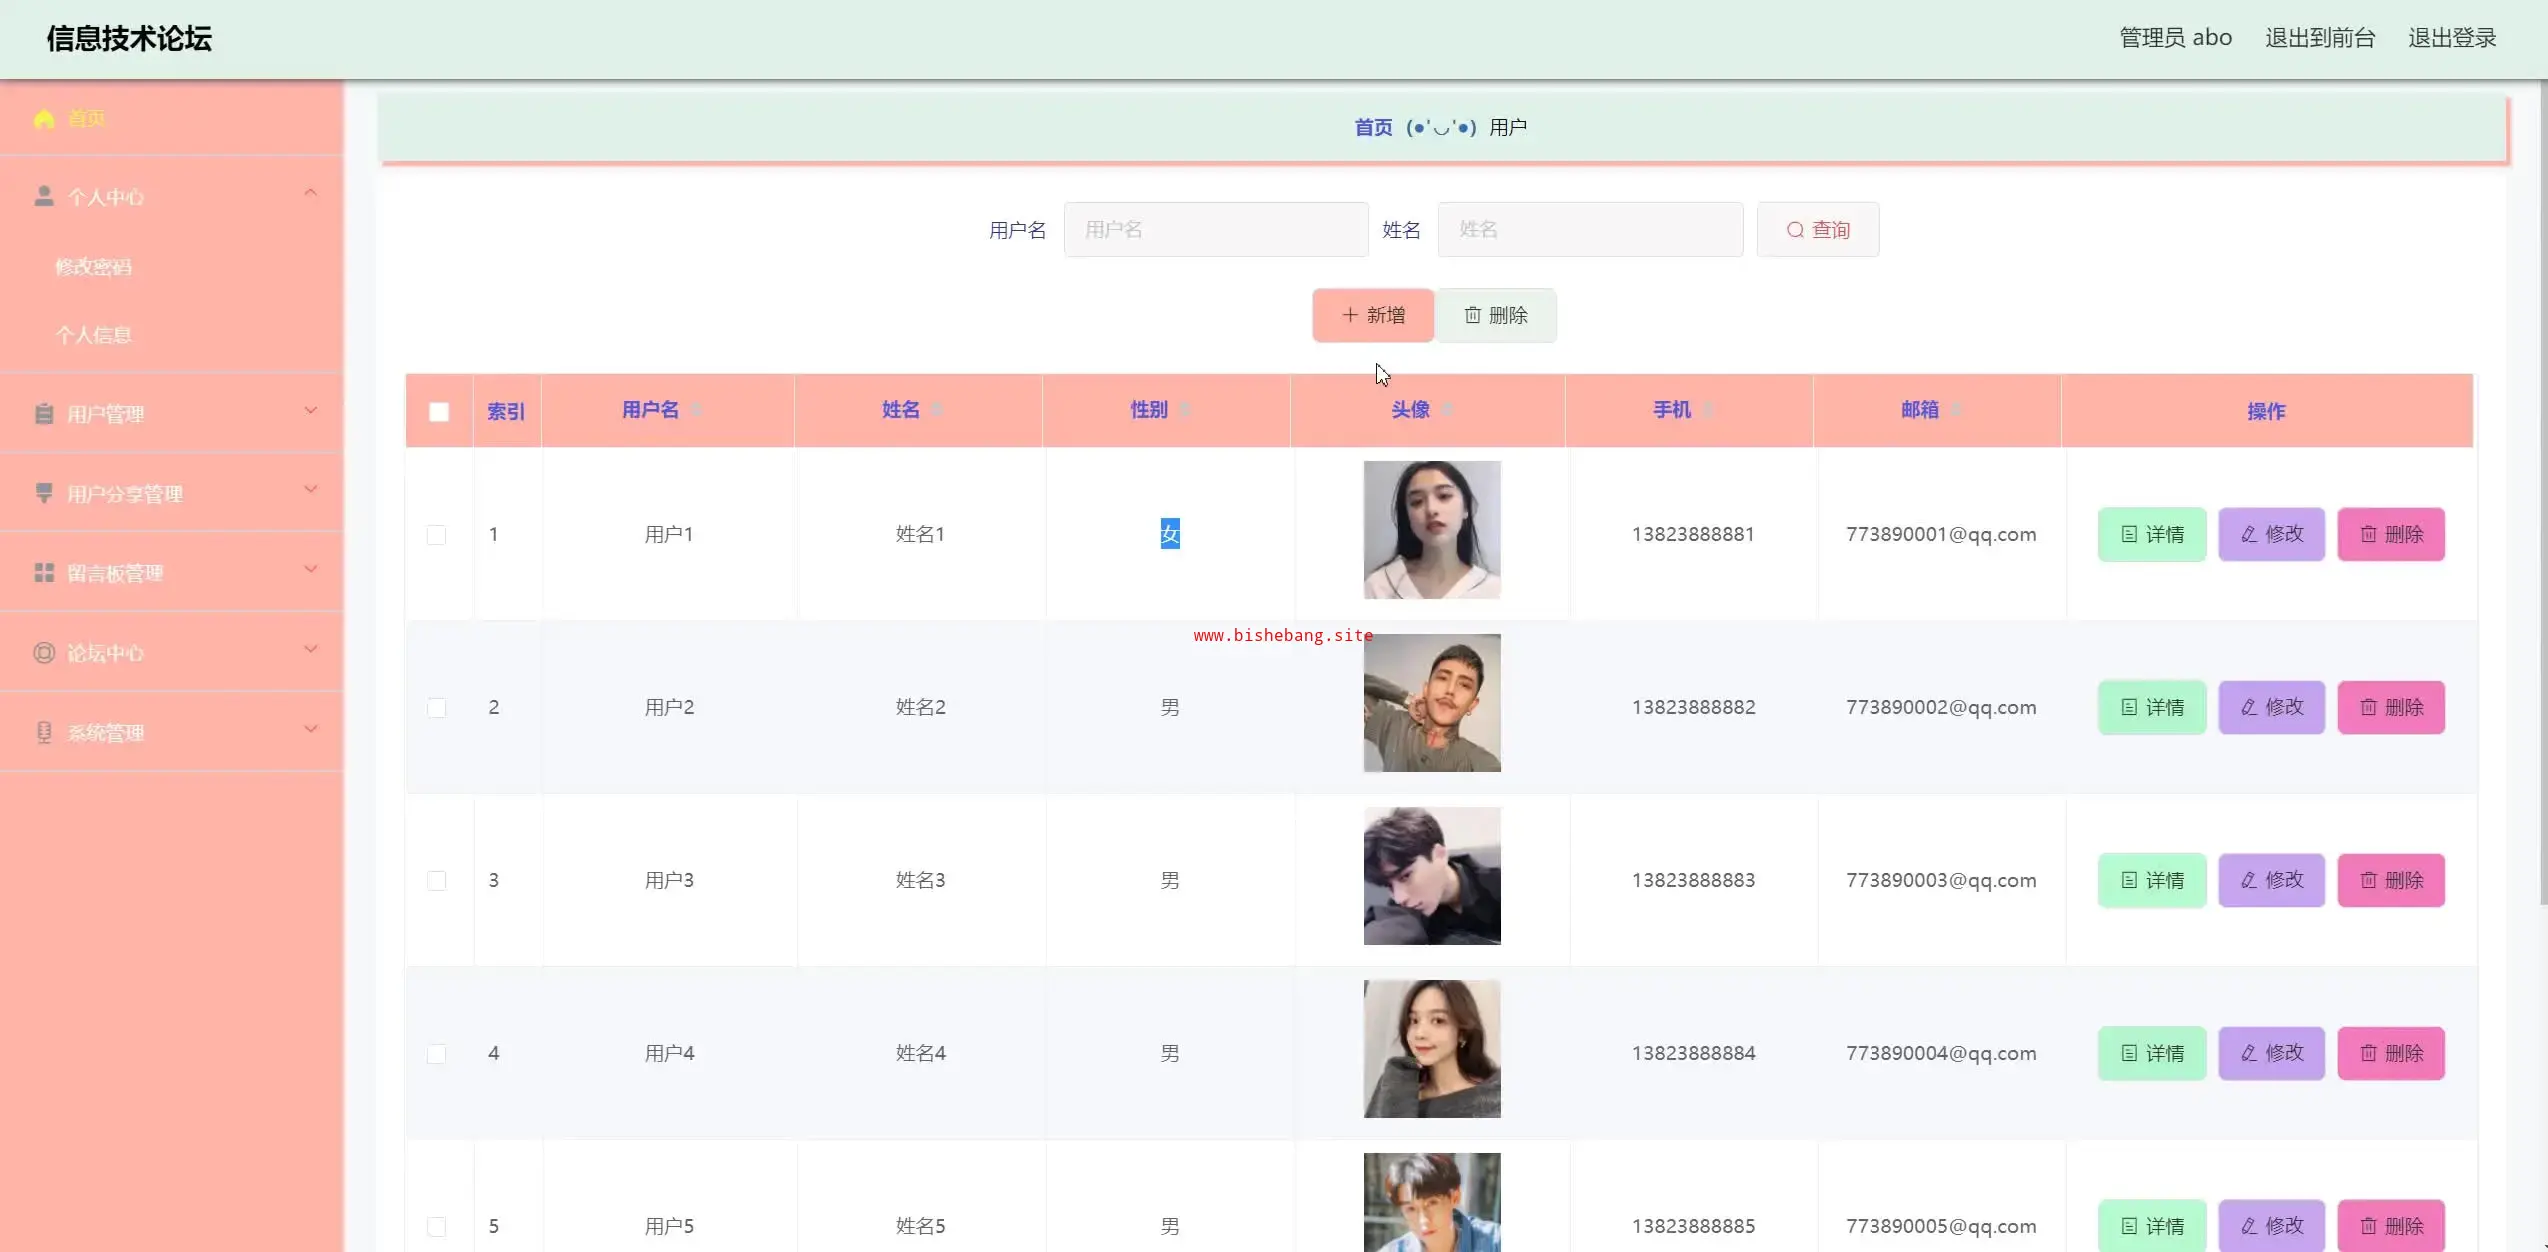Click the clipboard icon beside 用户管理
This screenshot has width=2548, height=1252.
(44, 414)
